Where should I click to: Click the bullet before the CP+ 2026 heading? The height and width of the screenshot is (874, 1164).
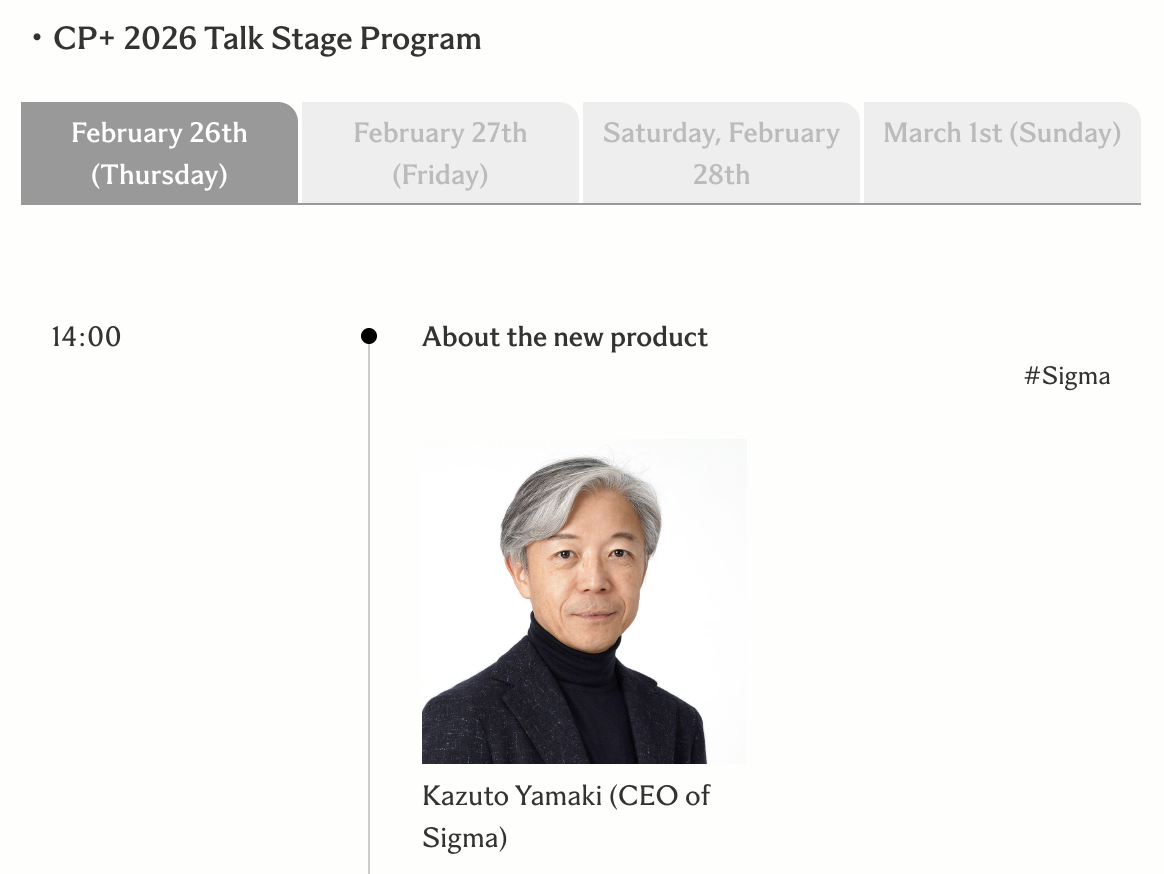[x=36, y=40]
